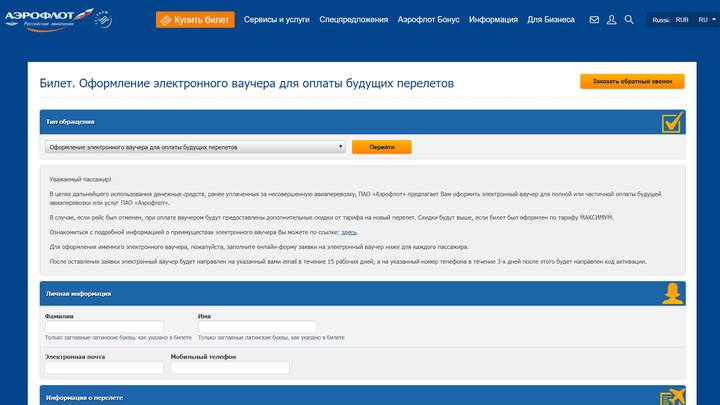The image size is (720, 405).
Task: Click the Личная информация section header
Action: coord(363,293)
